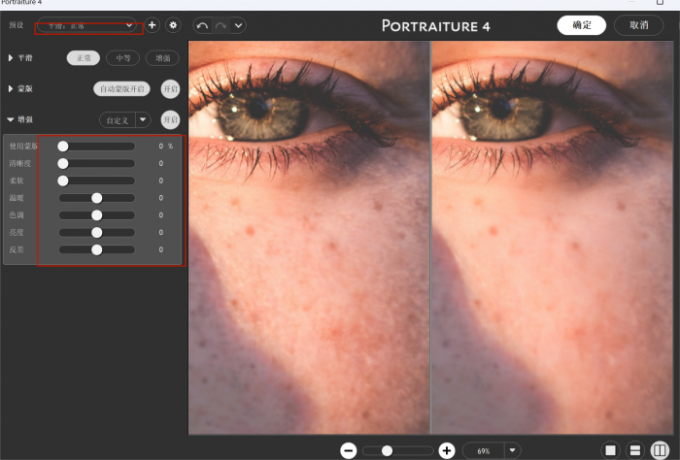Zoom in with the plus icon at bottom
The image size is (680, 460).
click(x=447, y=450)
